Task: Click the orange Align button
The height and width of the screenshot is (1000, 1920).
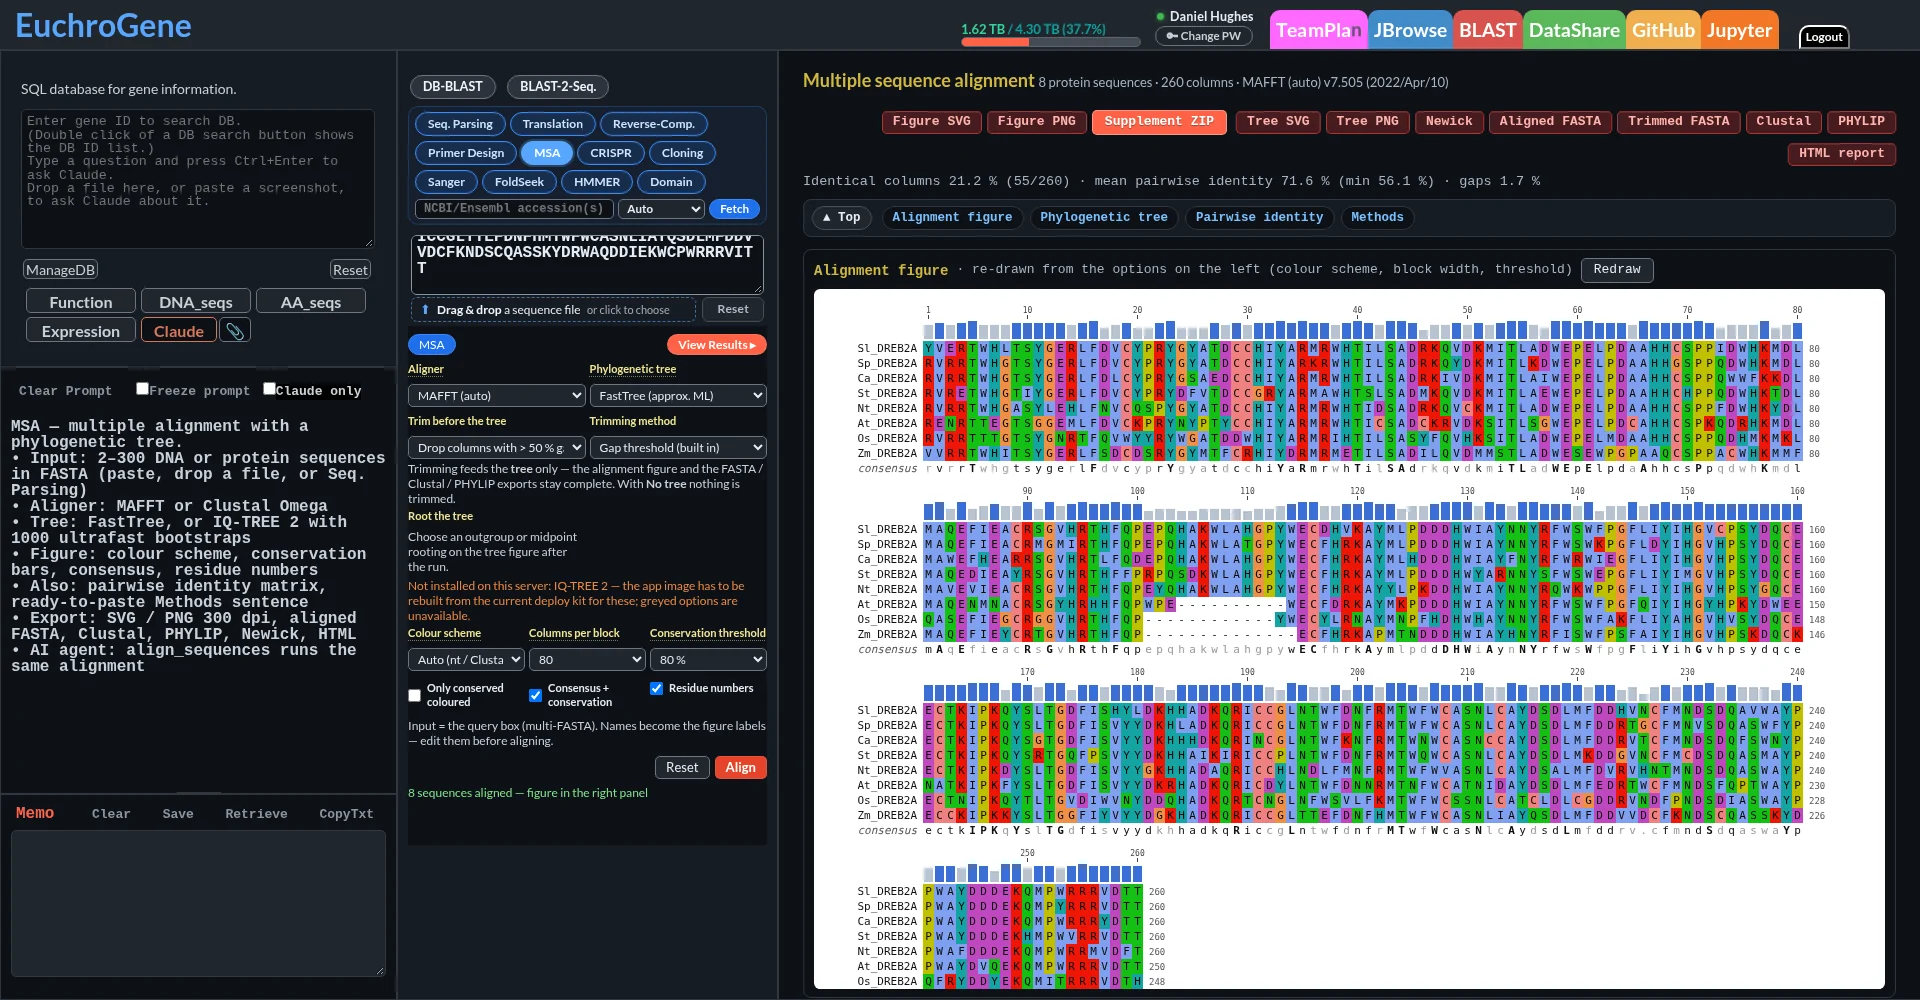Action: click(740, 767)
